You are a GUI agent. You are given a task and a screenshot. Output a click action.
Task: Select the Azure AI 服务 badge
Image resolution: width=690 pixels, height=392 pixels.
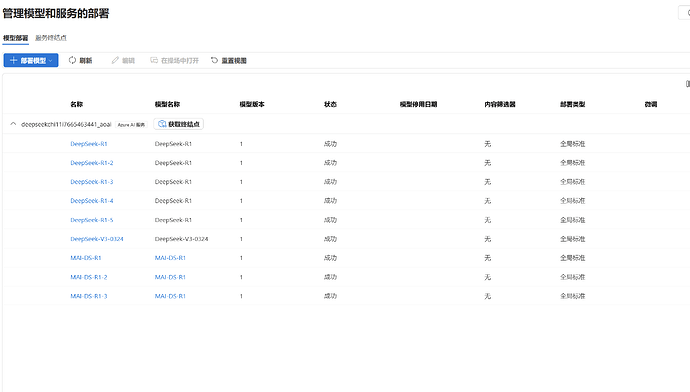(x=131, y=125)
